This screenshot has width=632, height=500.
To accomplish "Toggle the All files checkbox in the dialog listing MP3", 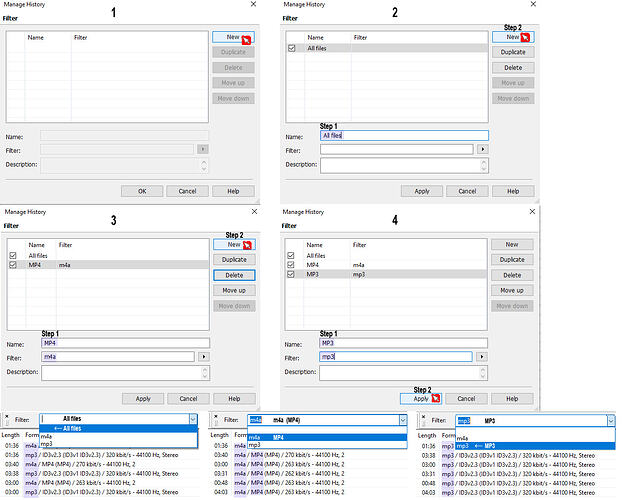I will pos(291,255).
